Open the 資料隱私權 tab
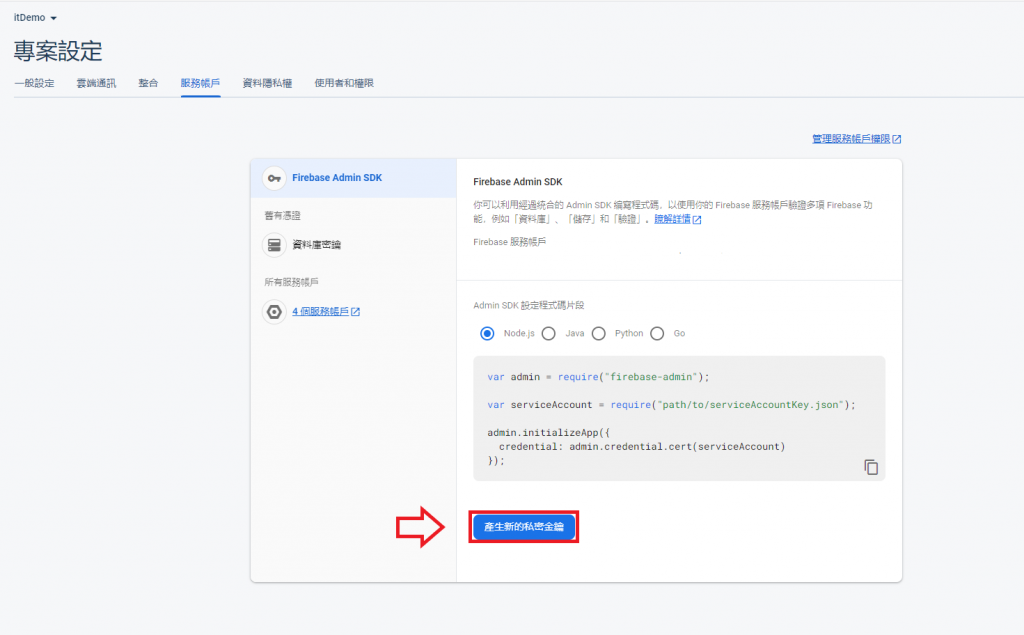Screen dimensions: 1024x635 [x=267, y=83]
